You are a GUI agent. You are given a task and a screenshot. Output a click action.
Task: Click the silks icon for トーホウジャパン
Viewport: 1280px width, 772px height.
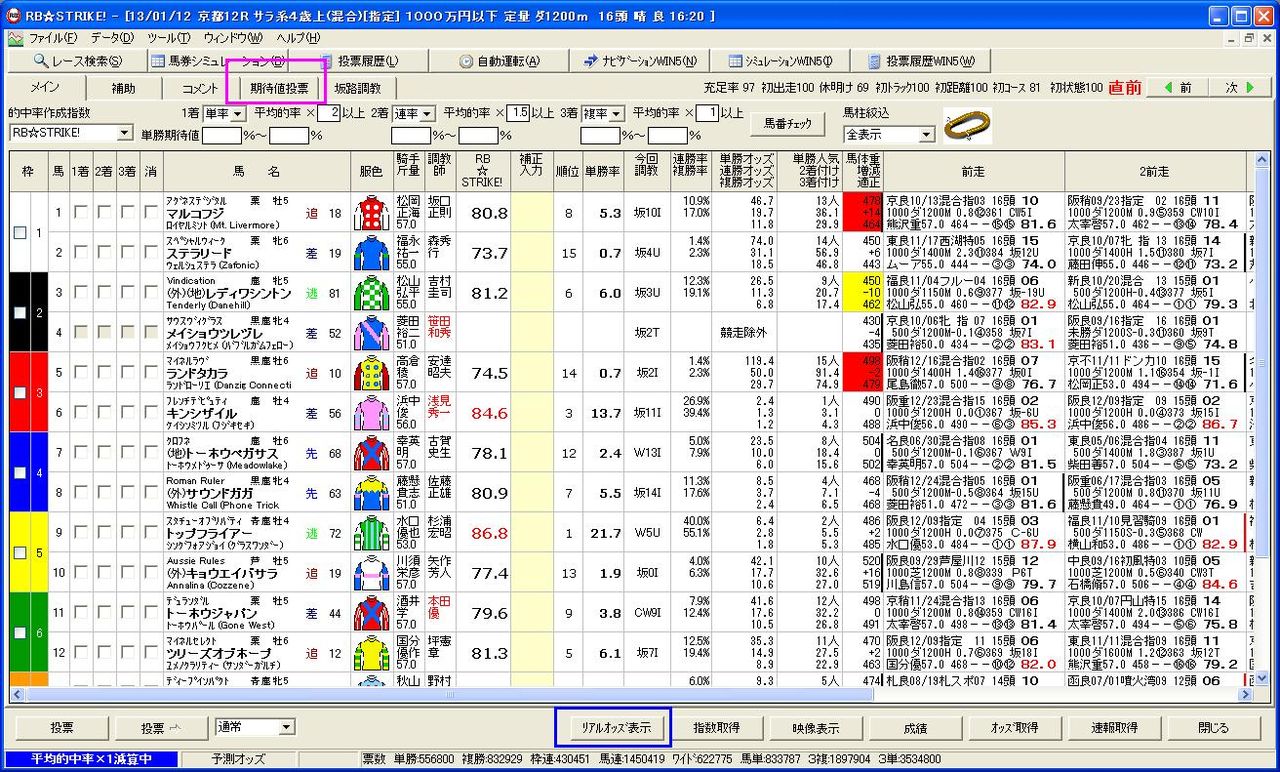pos(371,612)
